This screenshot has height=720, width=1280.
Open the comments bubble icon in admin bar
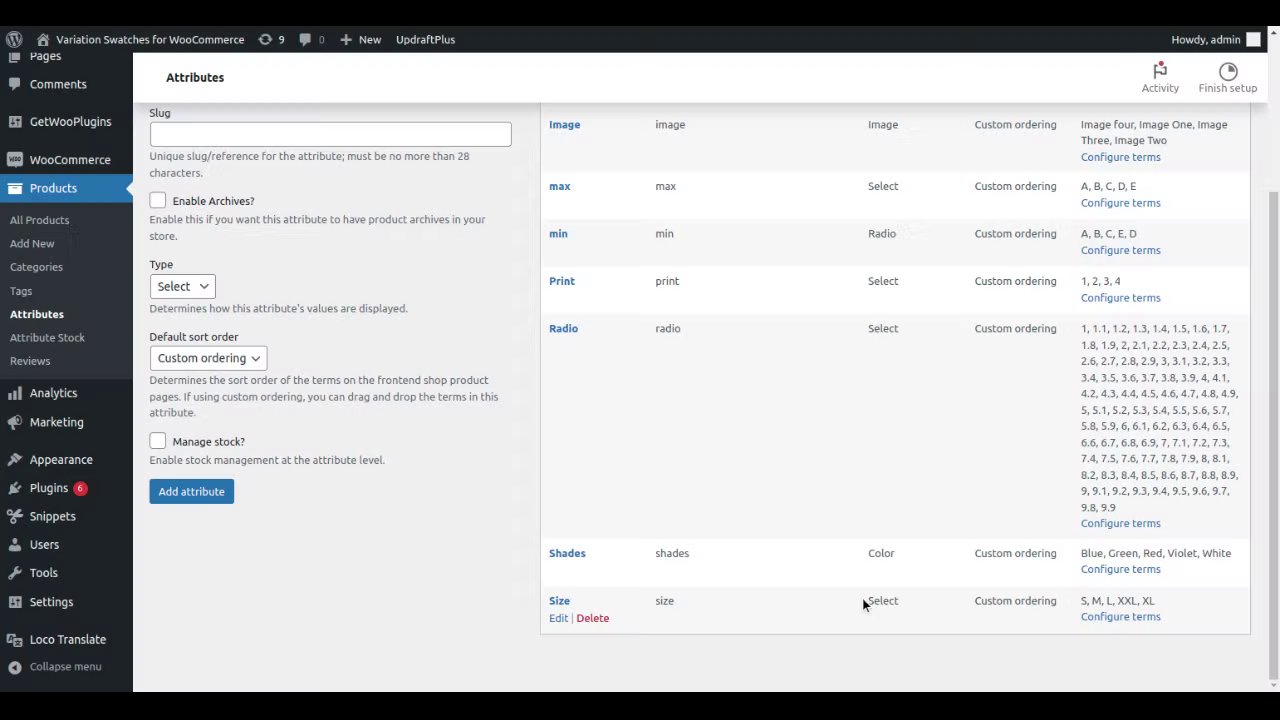tap(306, 40)
